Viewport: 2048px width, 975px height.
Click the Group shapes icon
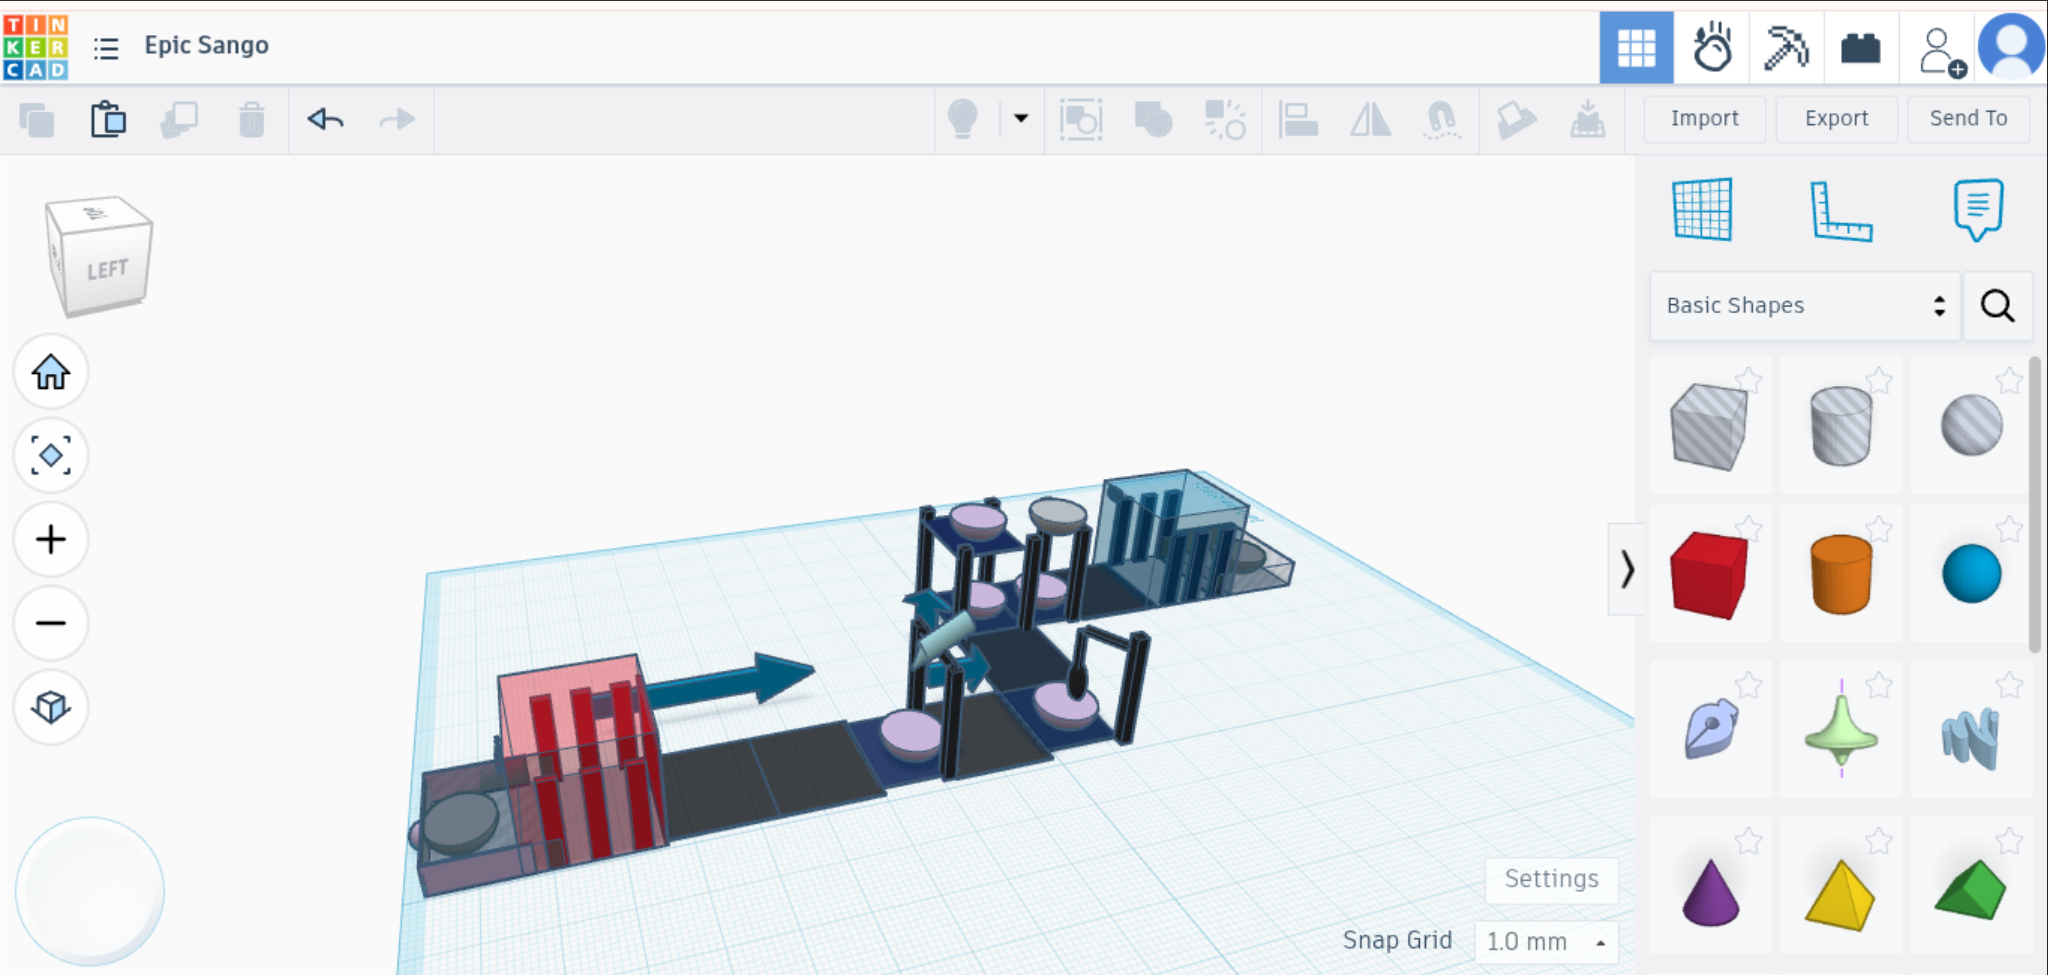point(1081,120)
